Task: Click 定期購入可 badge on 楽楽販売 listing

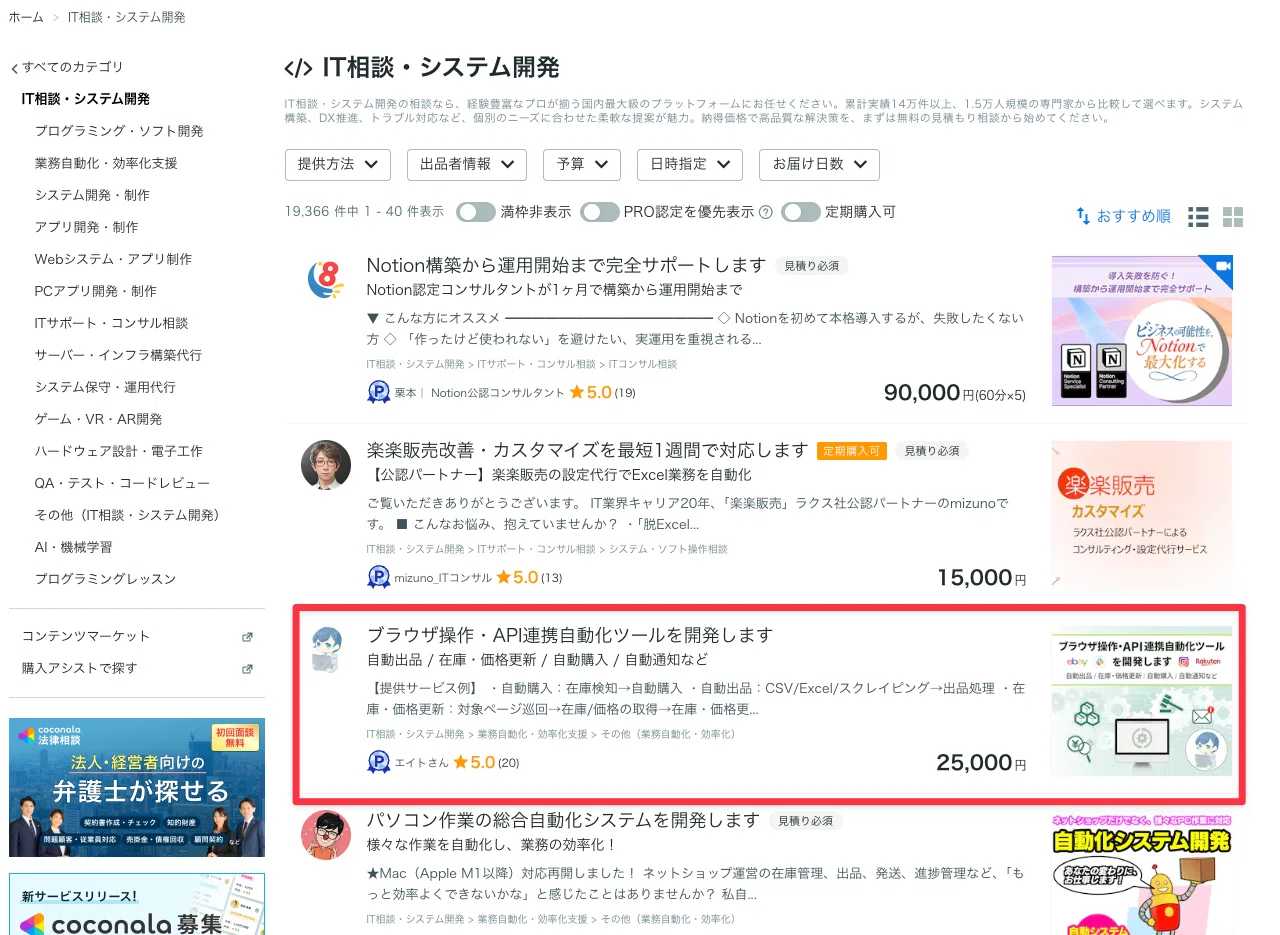Action: coord(852,451)
